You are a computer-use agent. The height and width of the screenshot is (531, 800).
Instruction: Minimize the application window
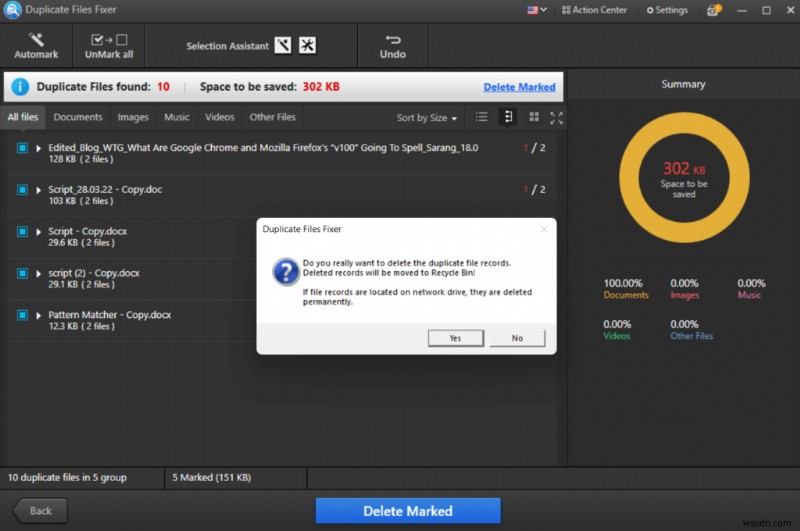pyautogui.click(x=742, y=10)
